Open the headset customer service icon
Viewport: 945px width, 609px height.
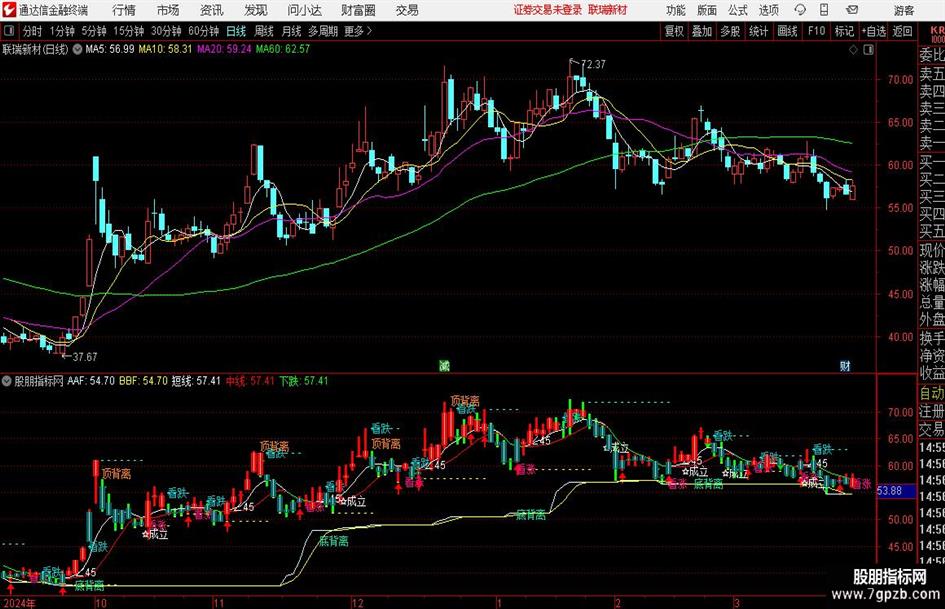800,10
